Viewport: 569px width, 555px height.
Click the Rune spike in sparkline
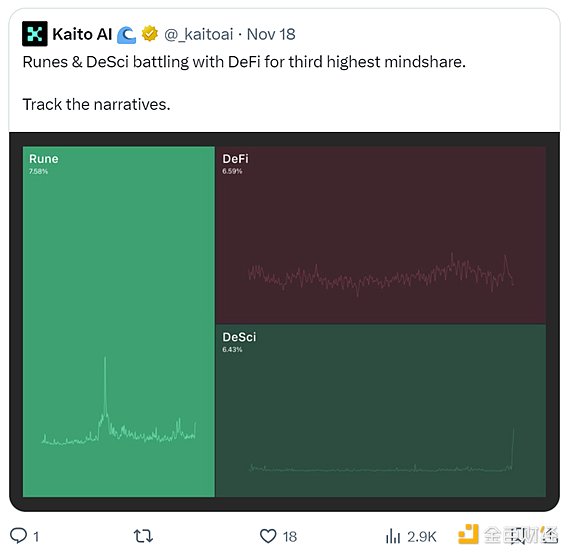point(105,385)
